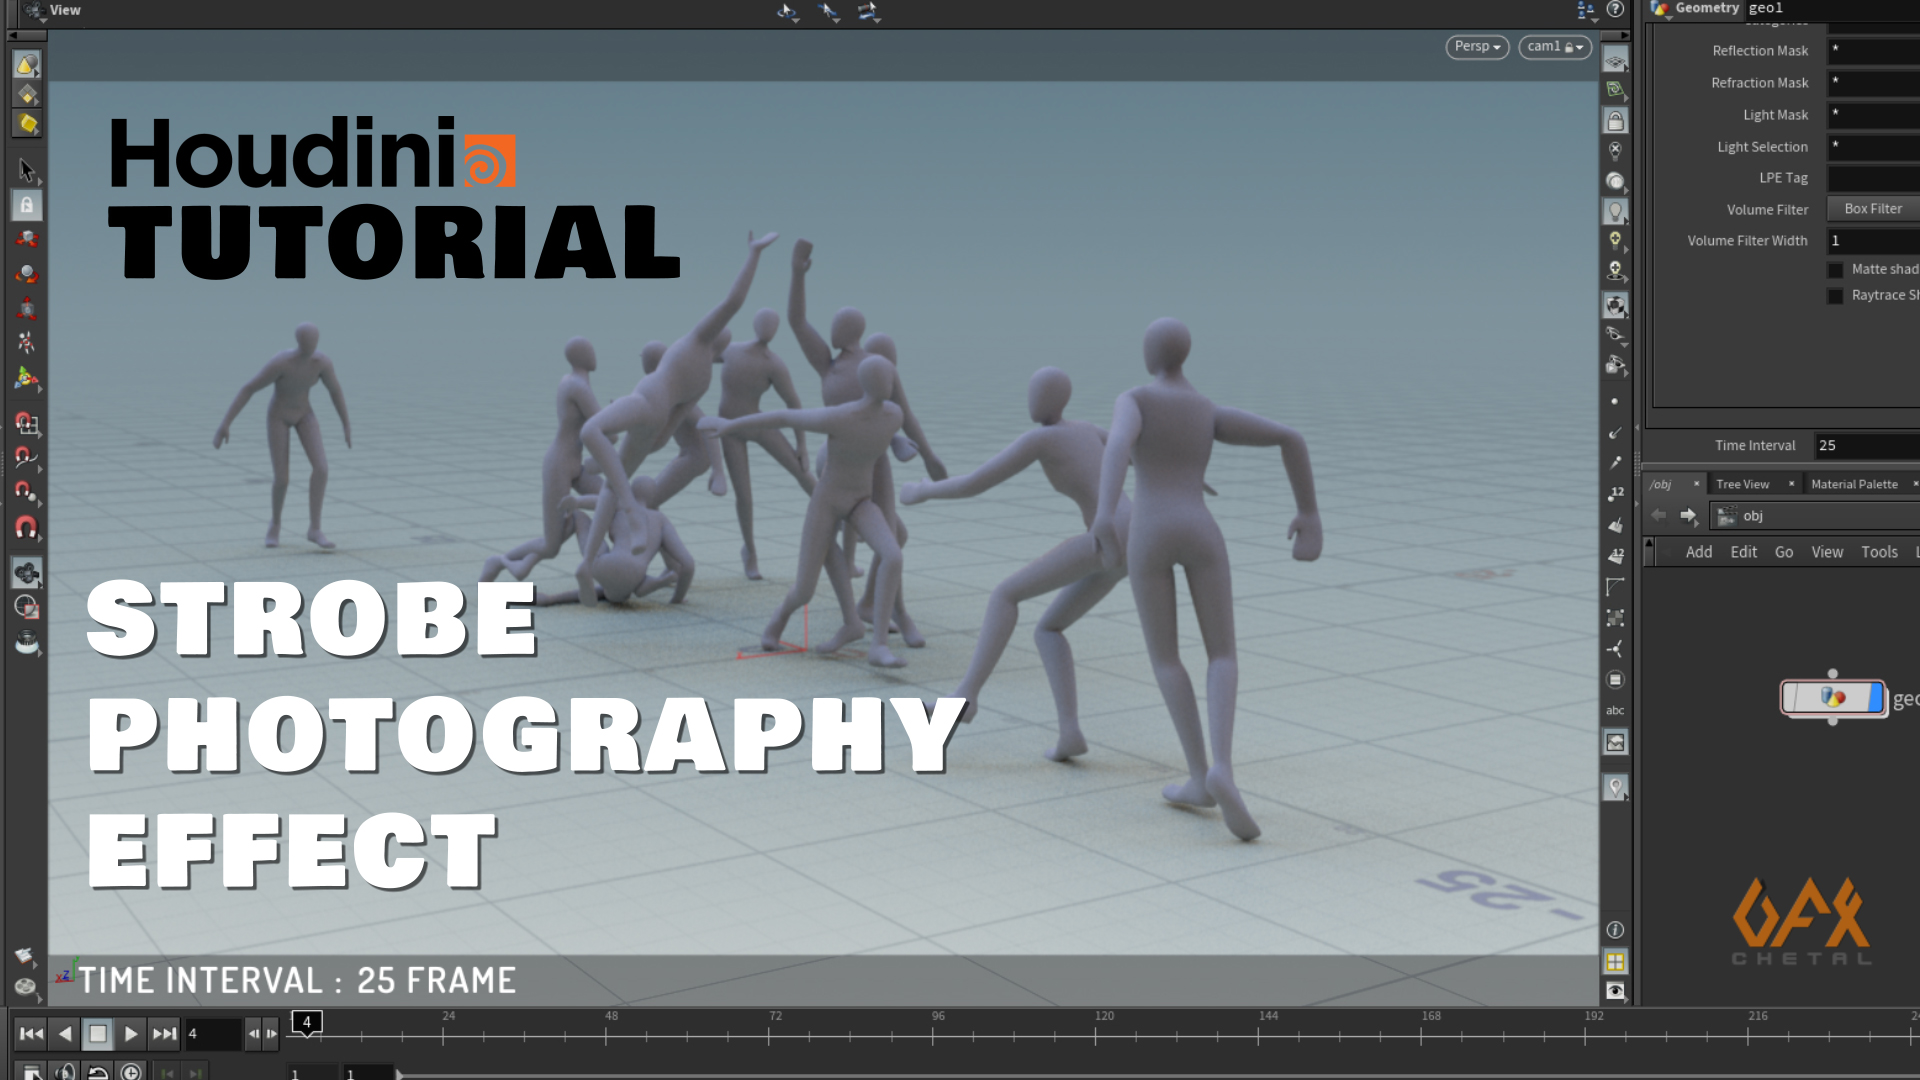The image size is (1920, 1080).
Task: Click the lock camera icon in display toolbar
Action: click(1615, 121)
